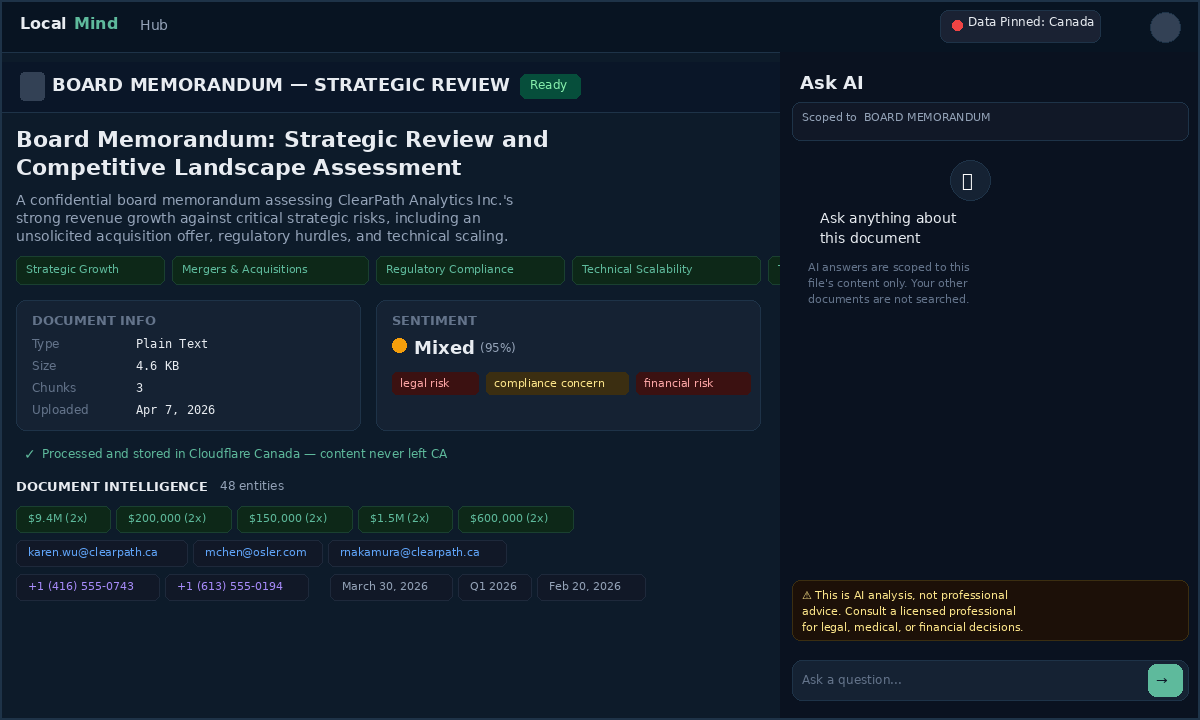Click the March 30, 2026 date chip

pos(391,587)
